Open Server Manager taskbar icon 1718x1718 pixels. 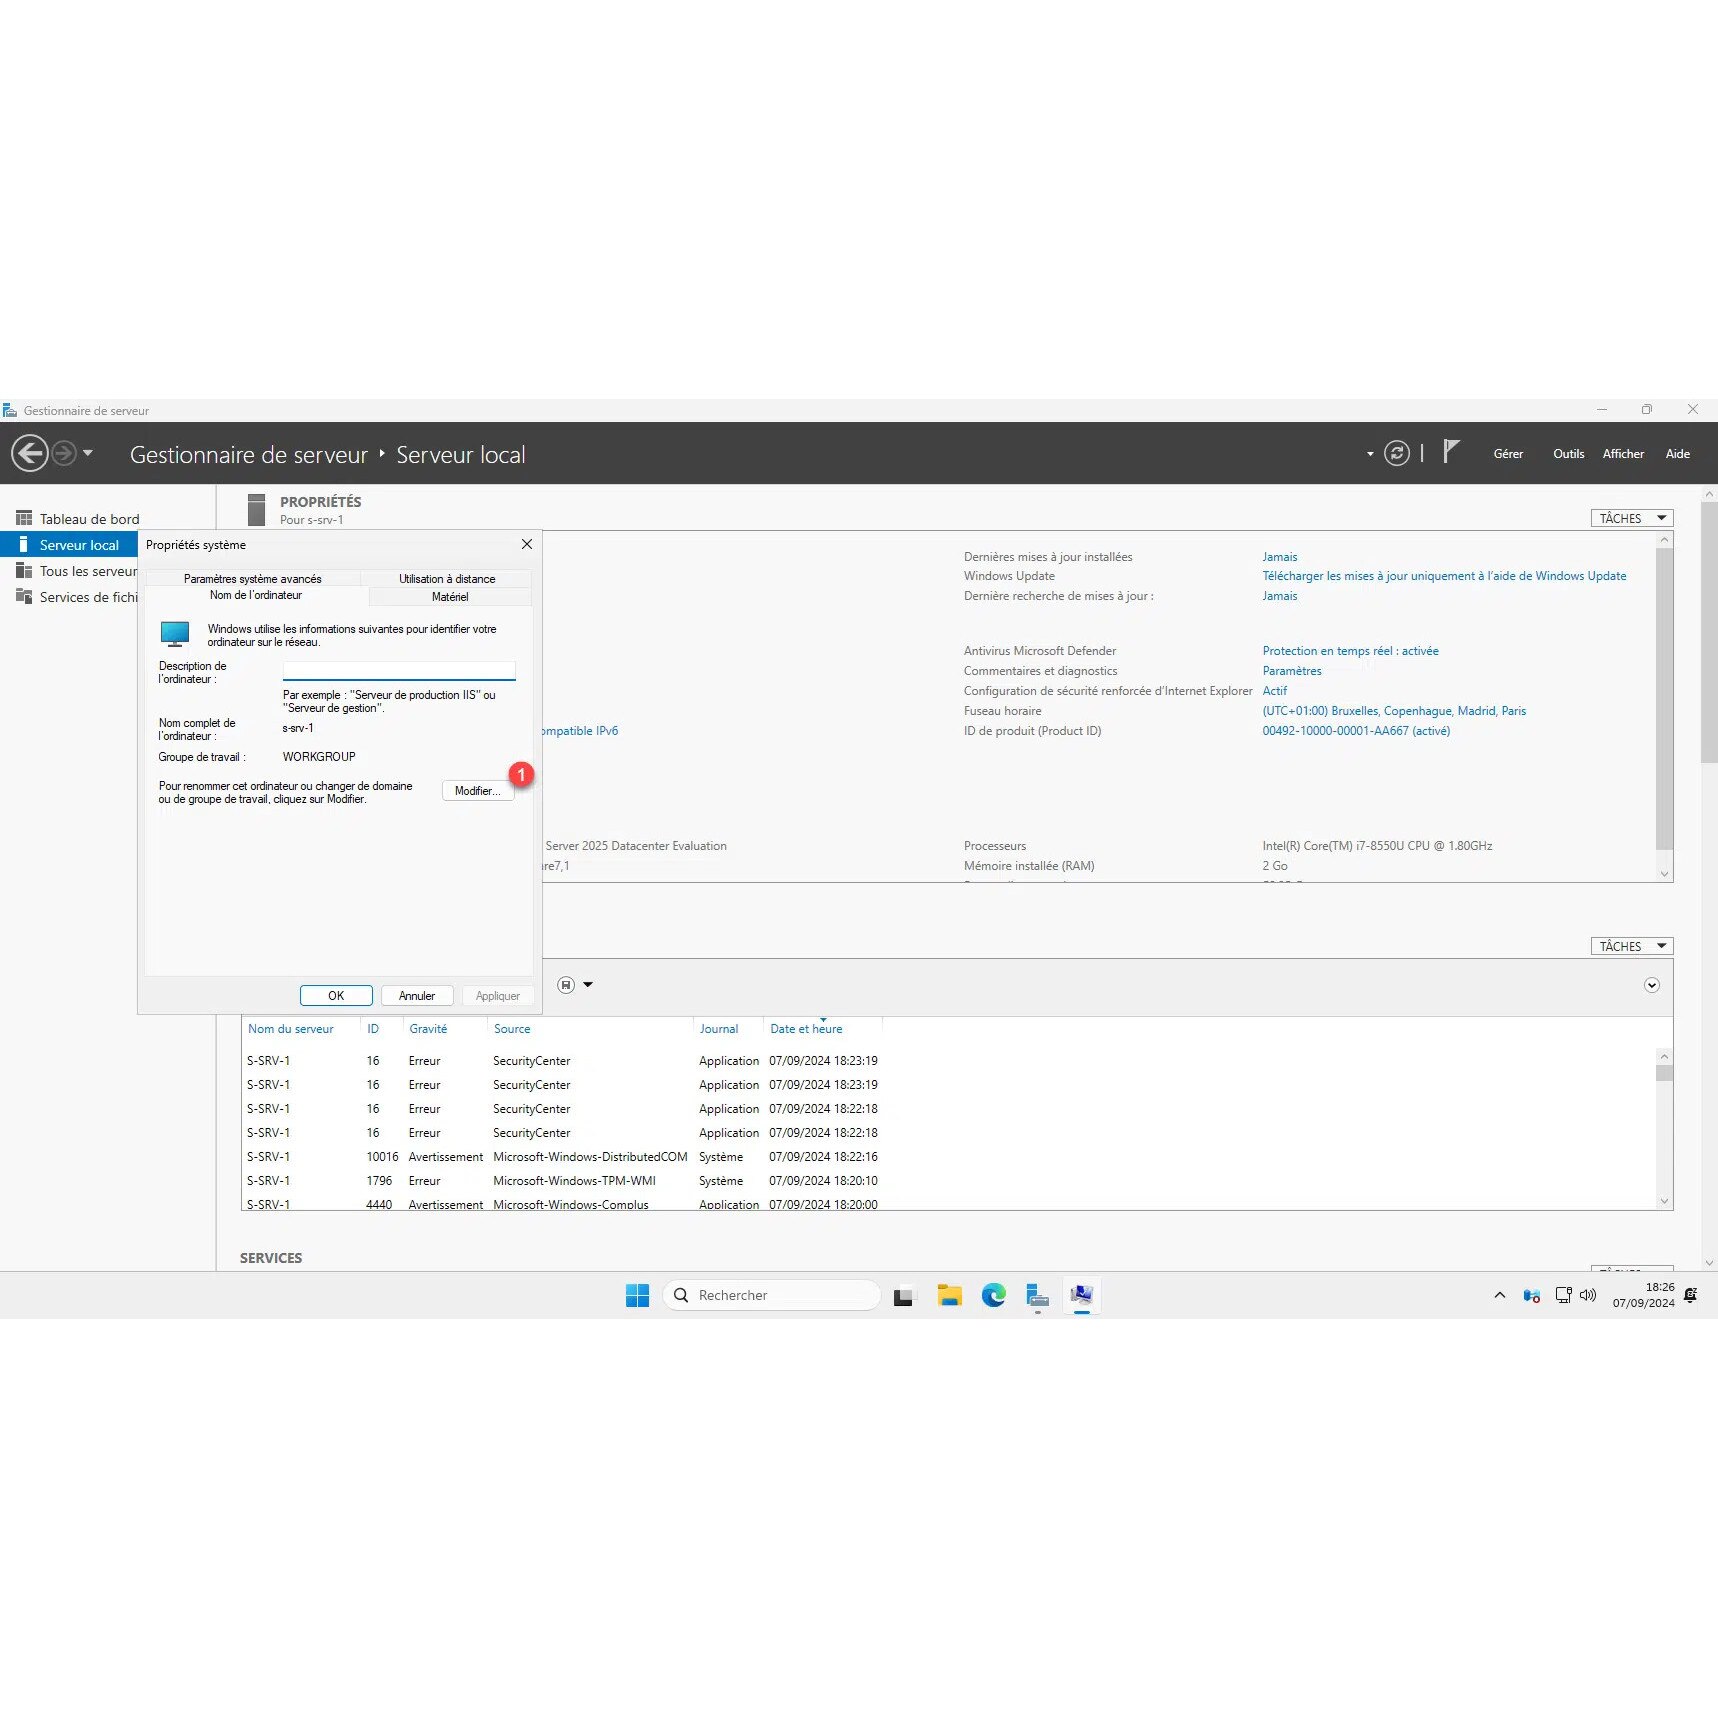point(1037,1295)
